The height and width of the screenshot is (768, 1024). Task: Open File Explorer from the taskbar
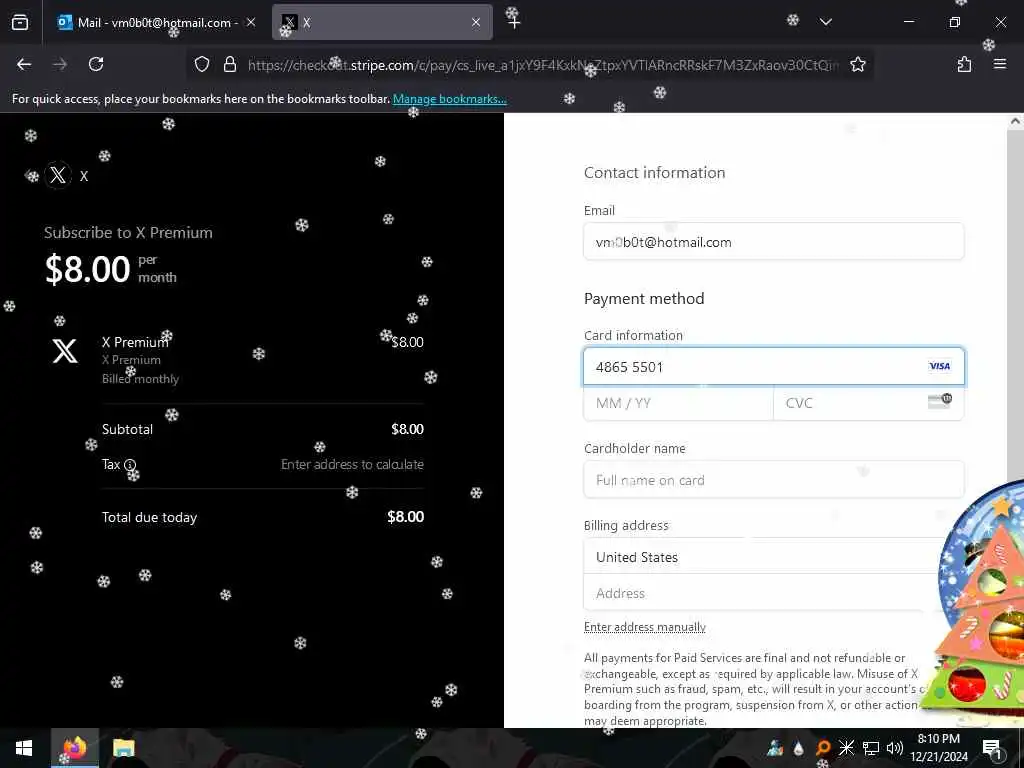[123, 748]
